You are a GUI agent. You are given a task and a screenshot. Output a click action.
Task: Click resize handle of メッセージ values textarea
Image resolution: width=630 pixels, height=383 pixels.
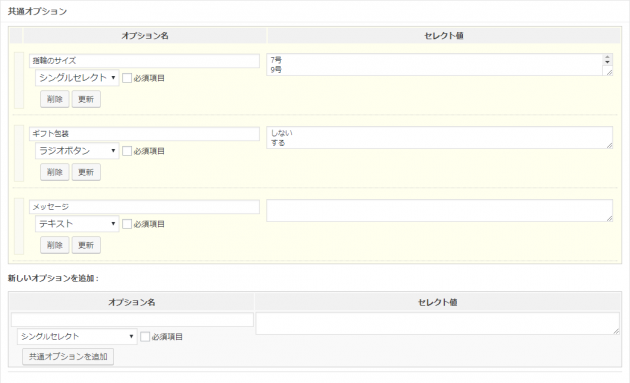[x=609, y=218]
